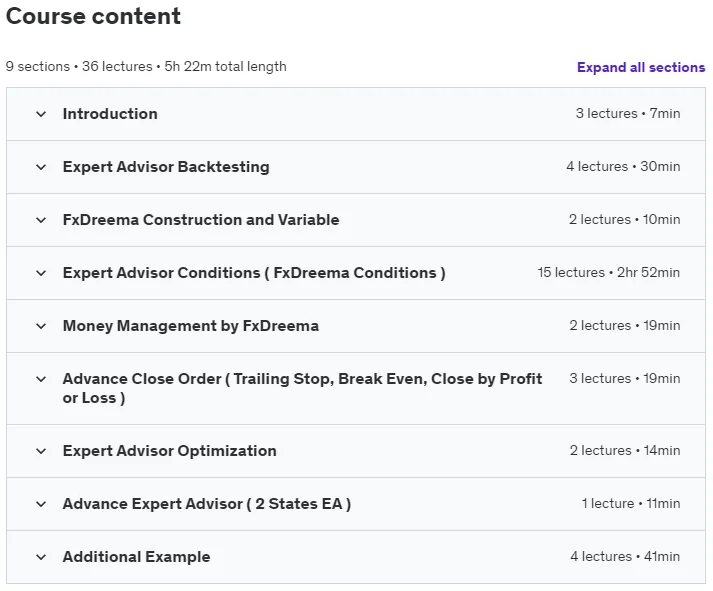Screen dimensions: 713x591
Task: Open Advance Expert Advisor 2 States EA
Action: click(x=207, y=504)
